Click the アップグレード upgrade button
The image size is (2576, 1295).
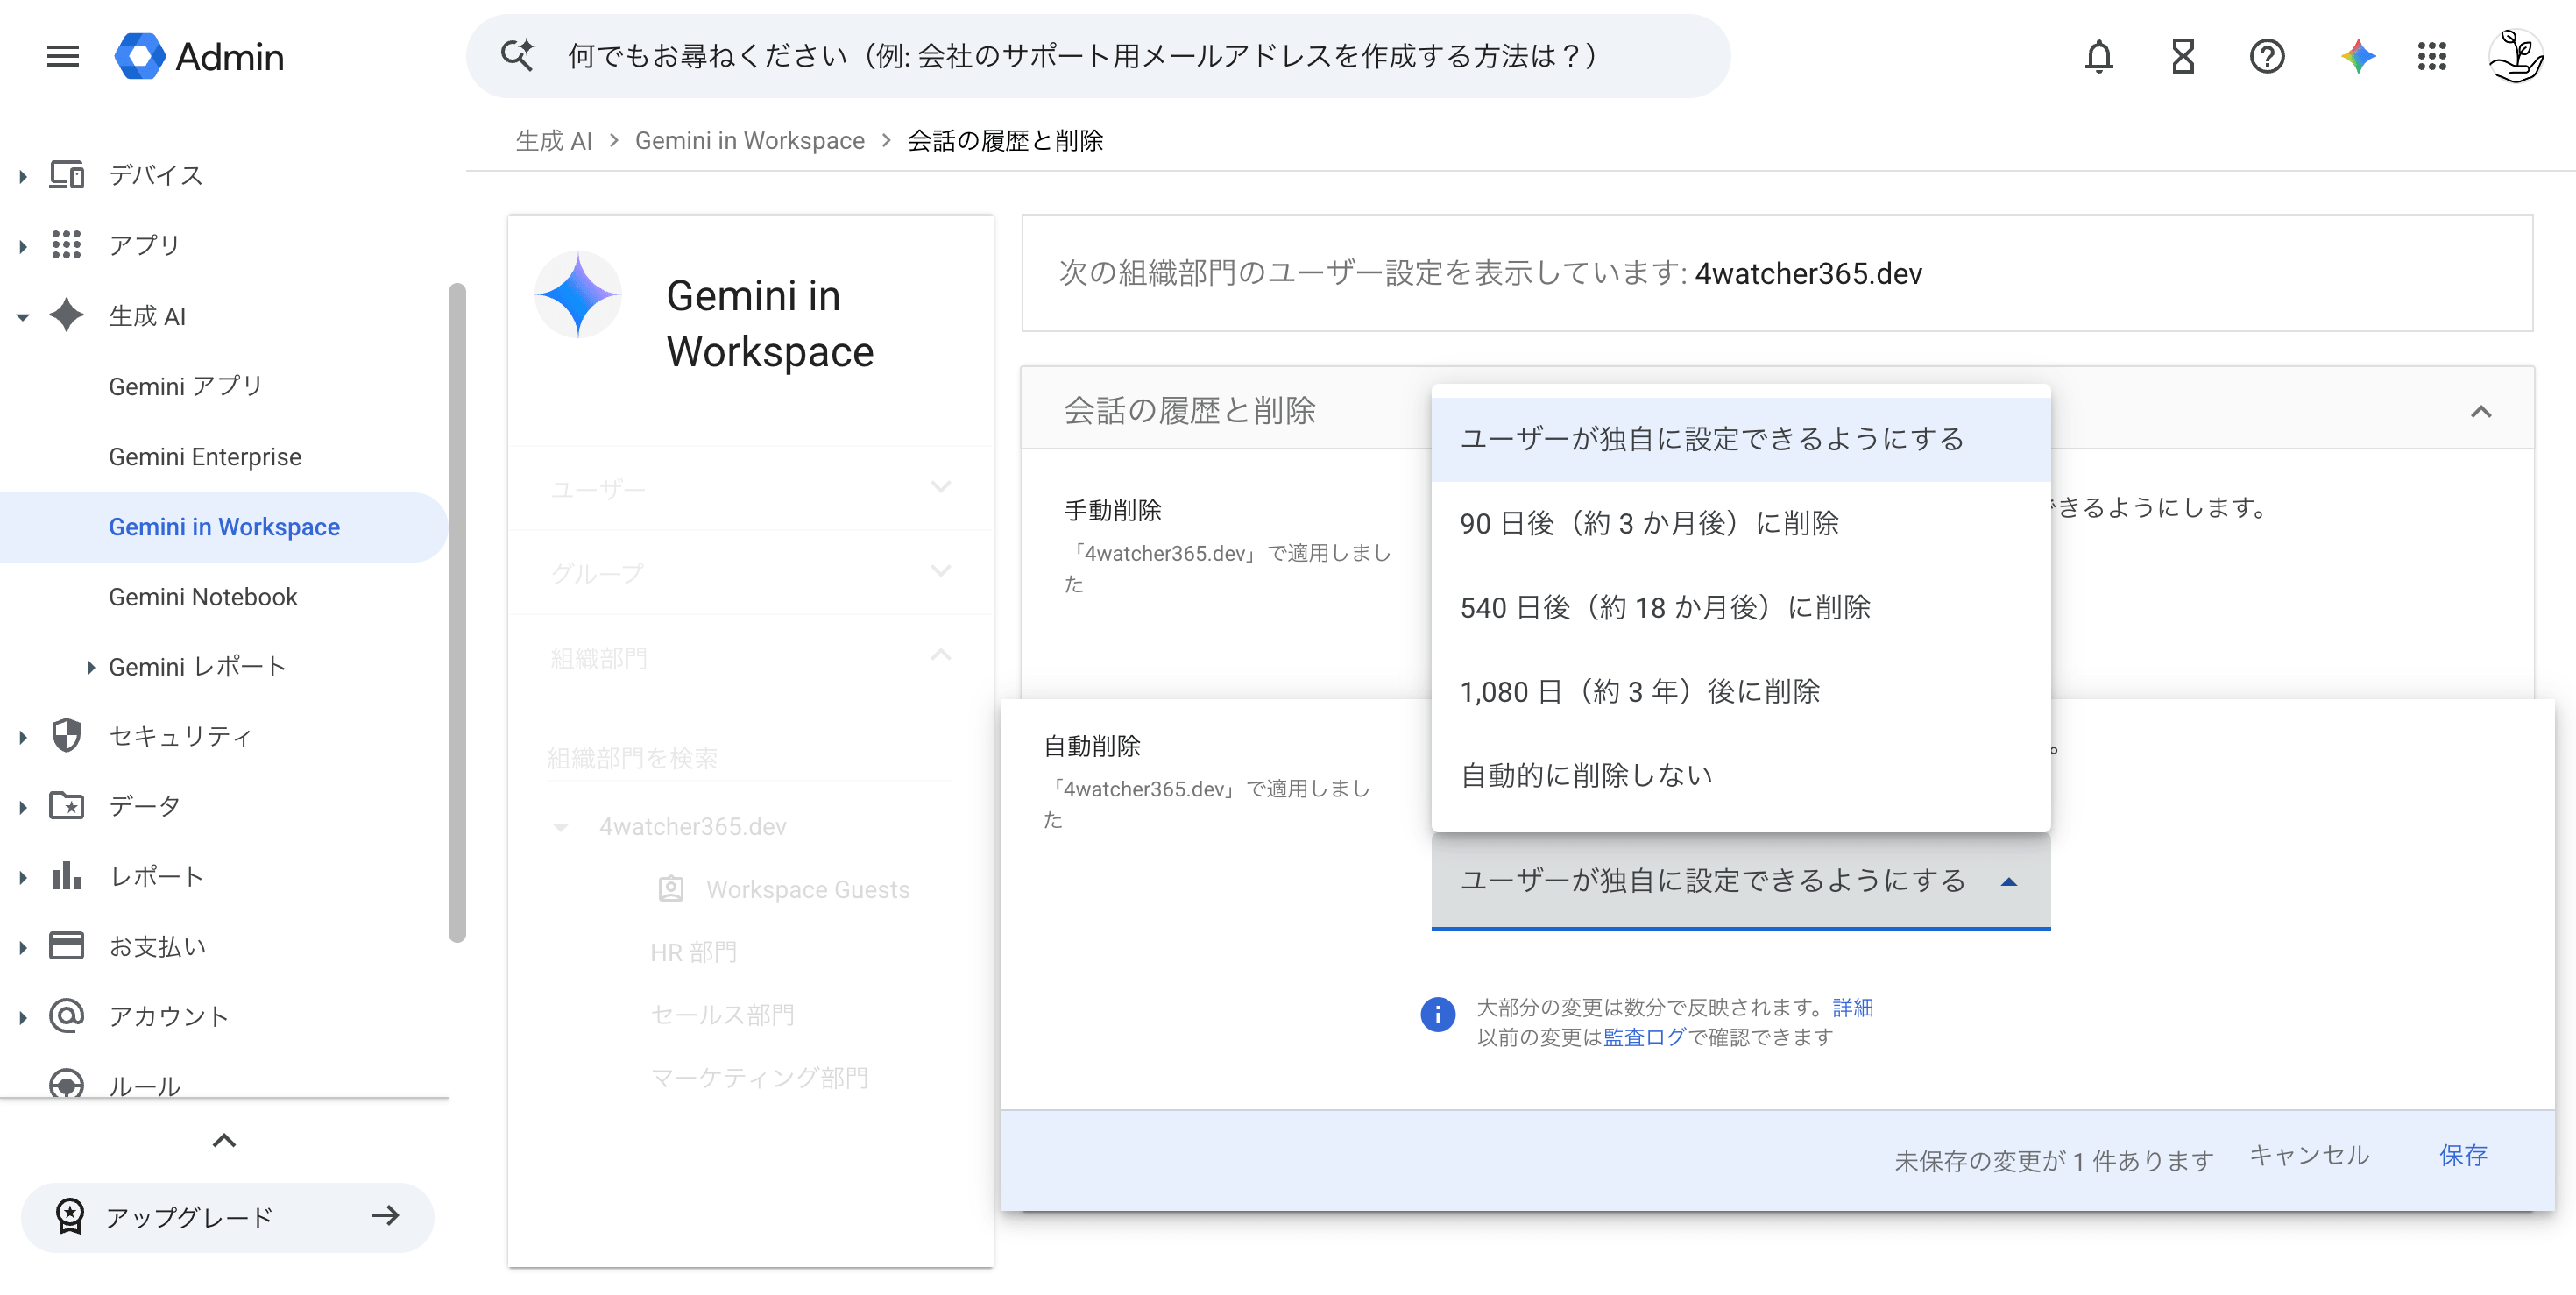[228, 1216]
